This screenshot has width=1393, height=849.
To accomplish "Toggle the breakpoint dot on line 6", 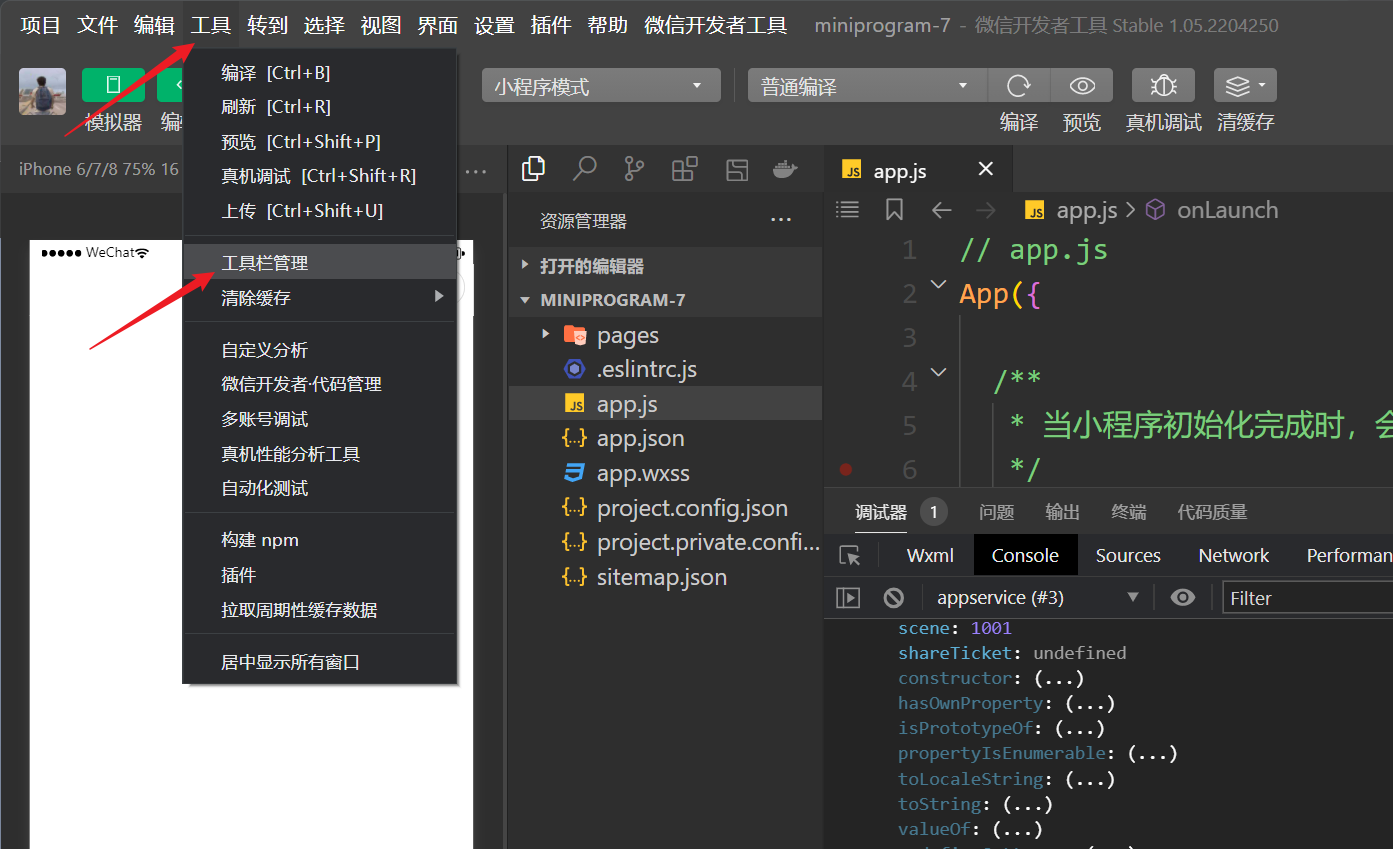I will pyautogui.click(x=846, y=469).
